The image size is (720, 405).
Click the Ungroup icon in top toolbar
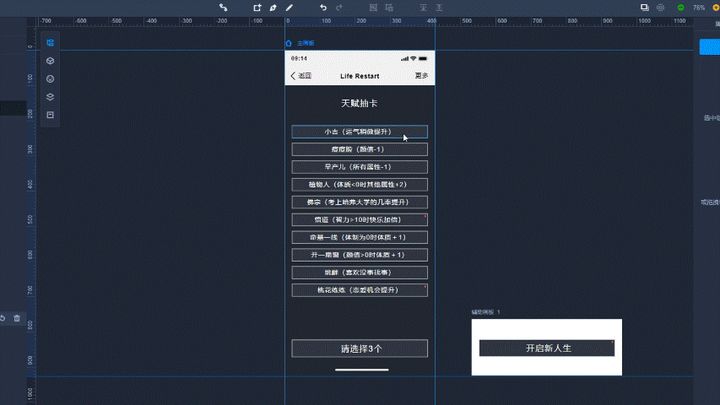click(389, 7)
